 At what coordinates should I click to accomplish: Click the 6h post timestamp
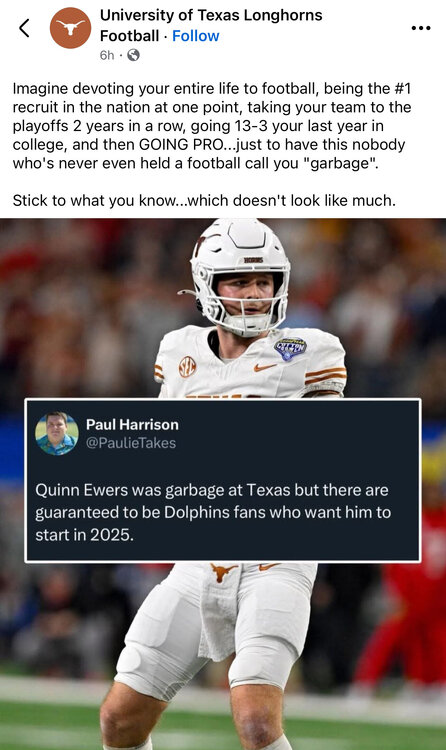coord(107,55)
